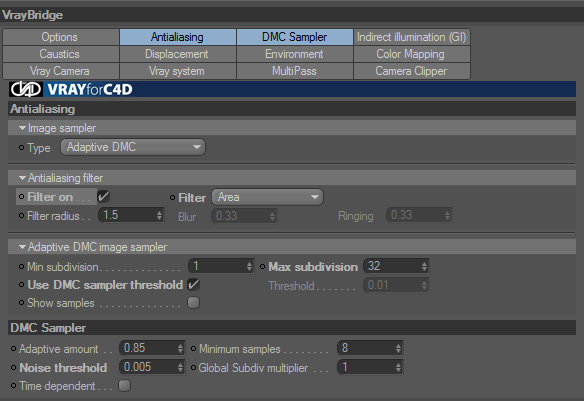The width and height of the screenshot is (584, 401).
Task: Select the MultiPass tab
Action: click(295, 71)
